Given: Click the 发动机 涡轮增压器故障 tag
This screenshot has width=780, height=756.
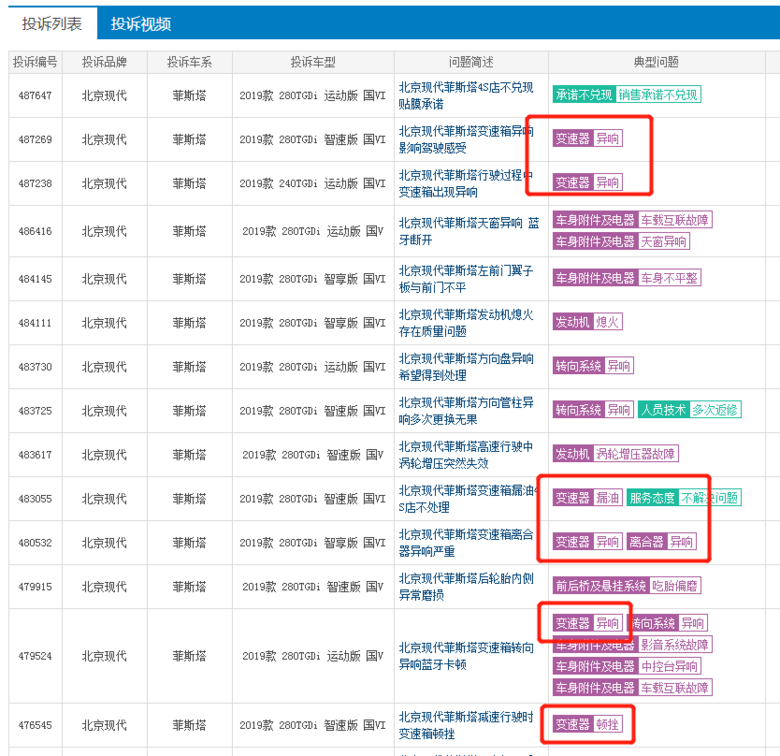Looking at the screenshot, I should pos(616,454).
